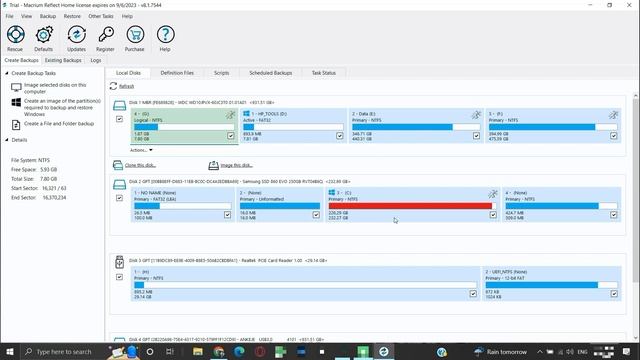640x360 pixels.
Task: Uncheck the HP_TOOLS (D) partition checkbox
Action: 340,136
